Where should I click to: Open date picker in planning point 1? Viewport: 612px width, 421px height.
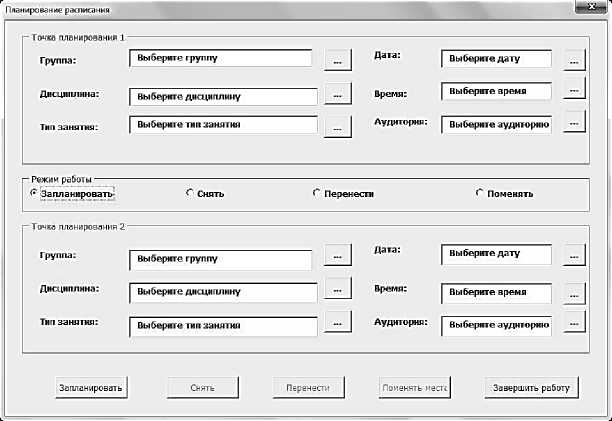pyautogui.click(x=573, y=59)
